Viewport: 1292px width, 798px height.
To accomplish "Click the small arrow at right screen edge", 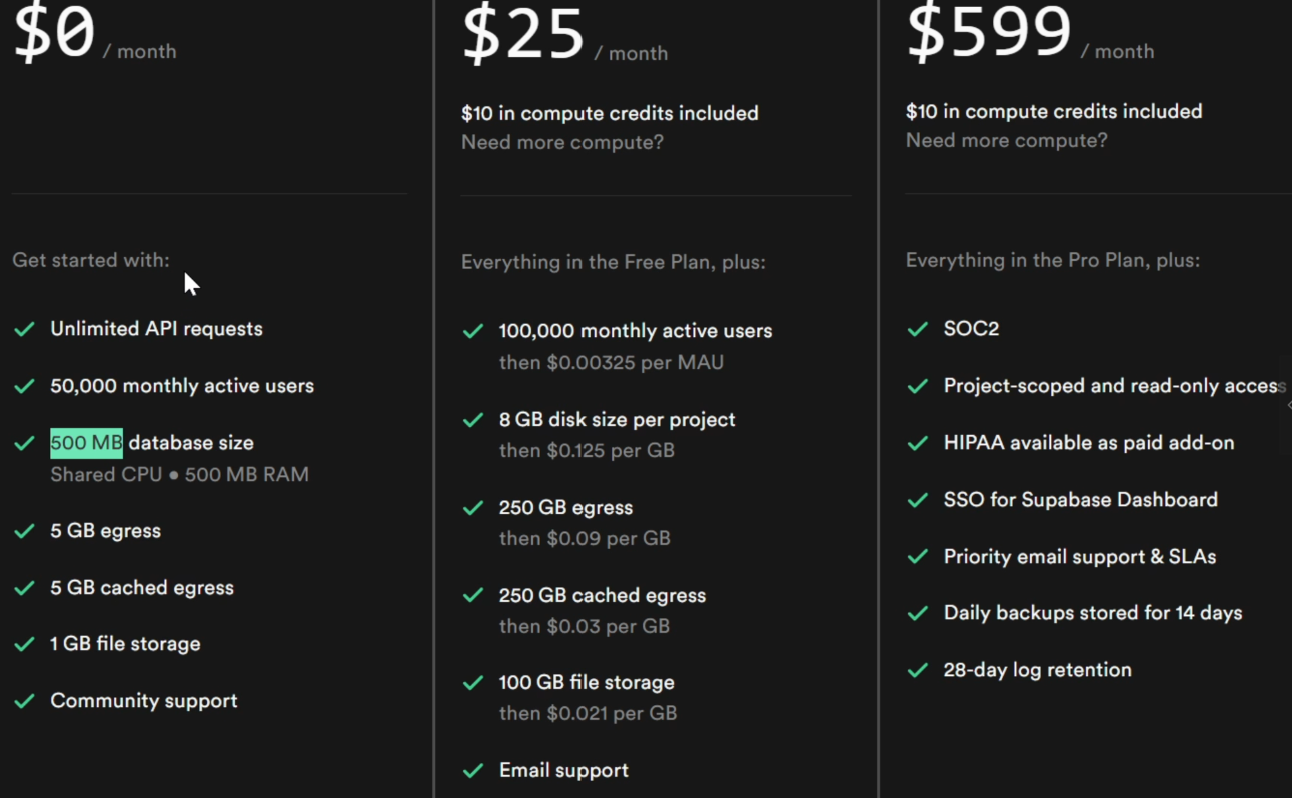I will pyautogui.click(x=1288, y=405).
